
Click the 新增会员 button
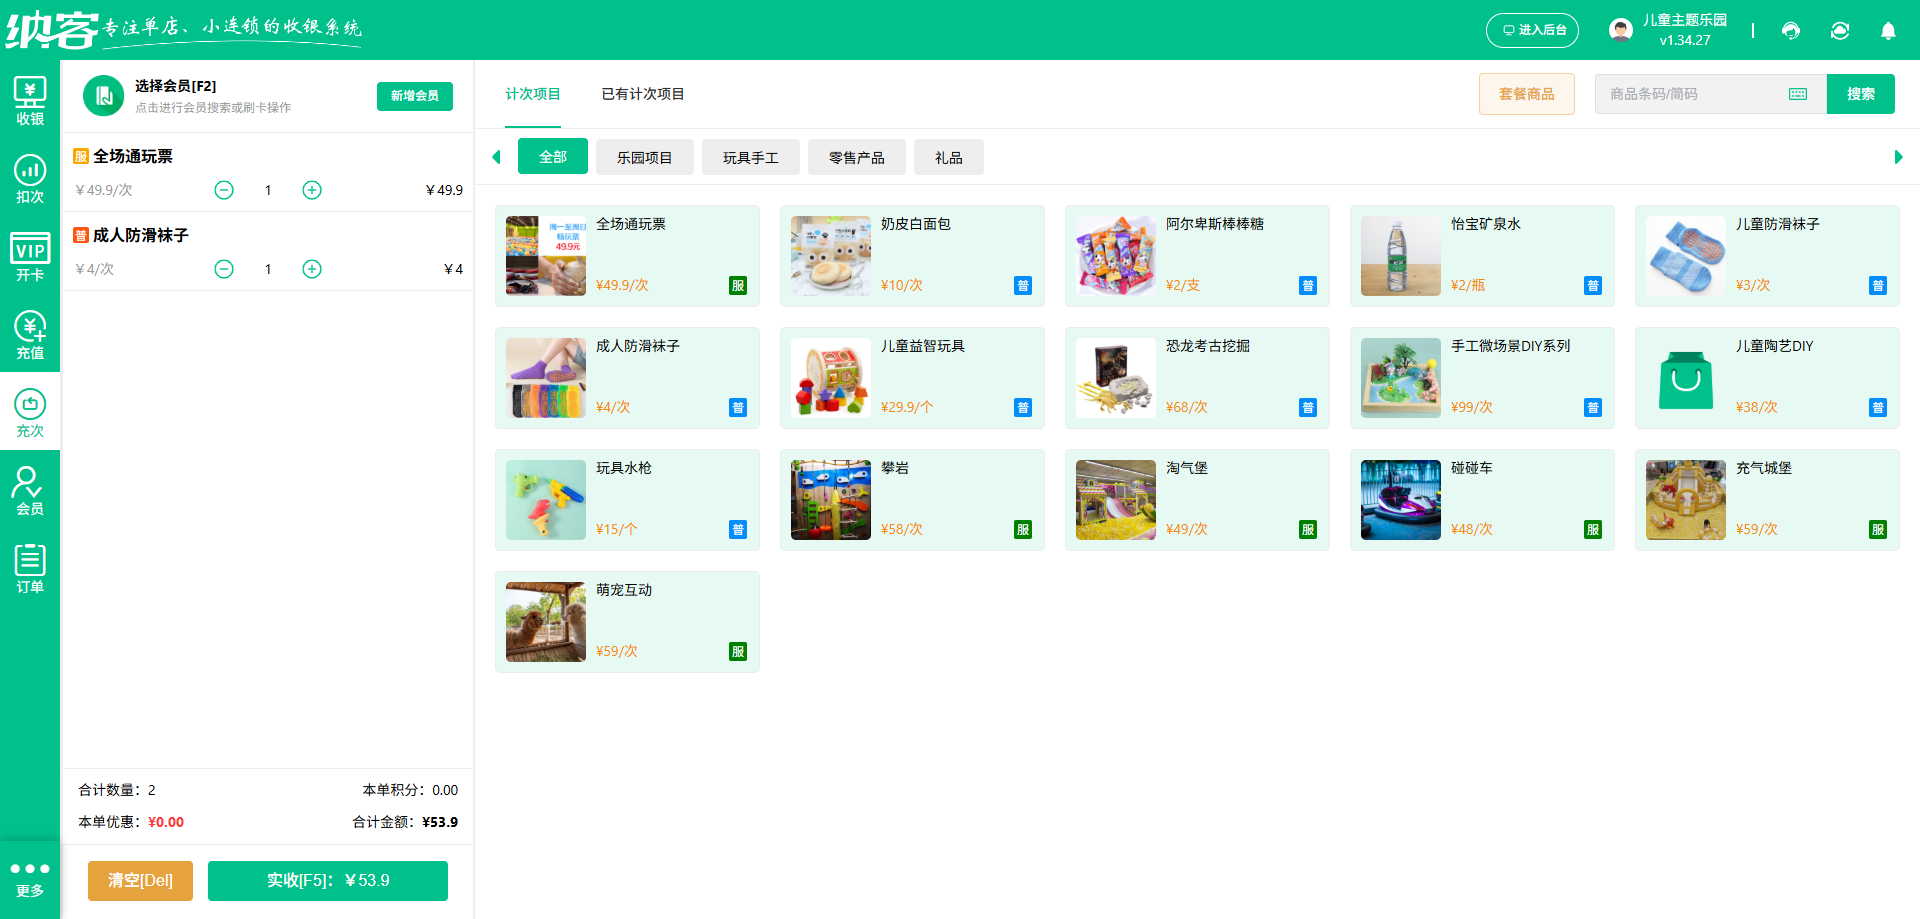pyautogui.click(x=414, y=96)
